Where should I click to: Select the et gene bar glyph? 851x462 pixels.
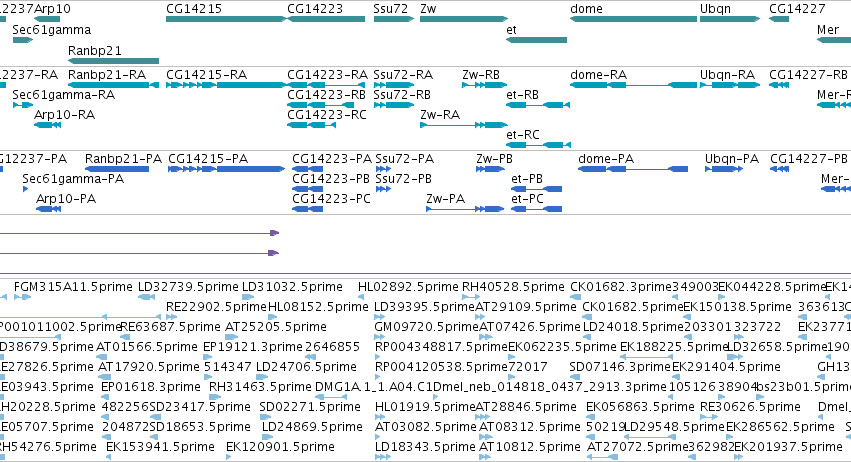536,40
